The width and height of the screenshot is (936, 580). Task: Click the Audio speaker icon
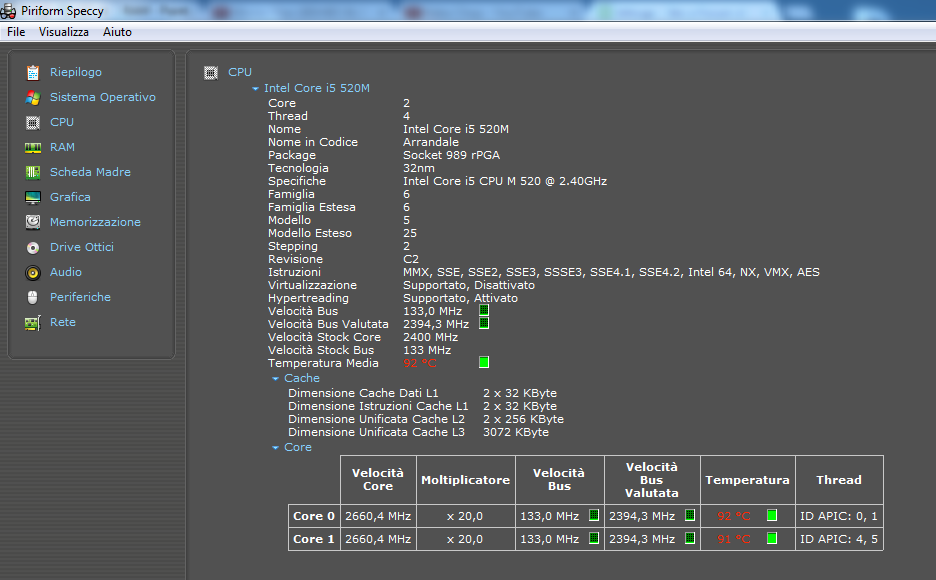click(33, 273)
